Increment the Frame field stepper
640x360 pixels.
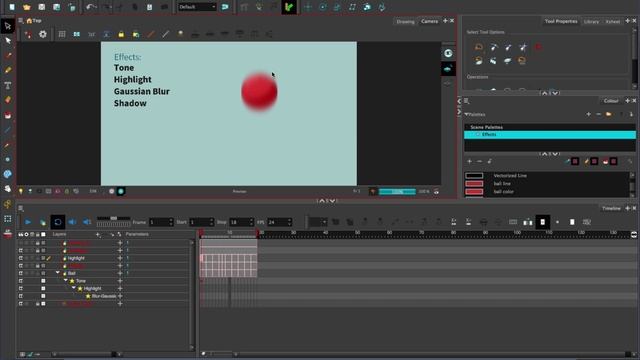(171, 220)
